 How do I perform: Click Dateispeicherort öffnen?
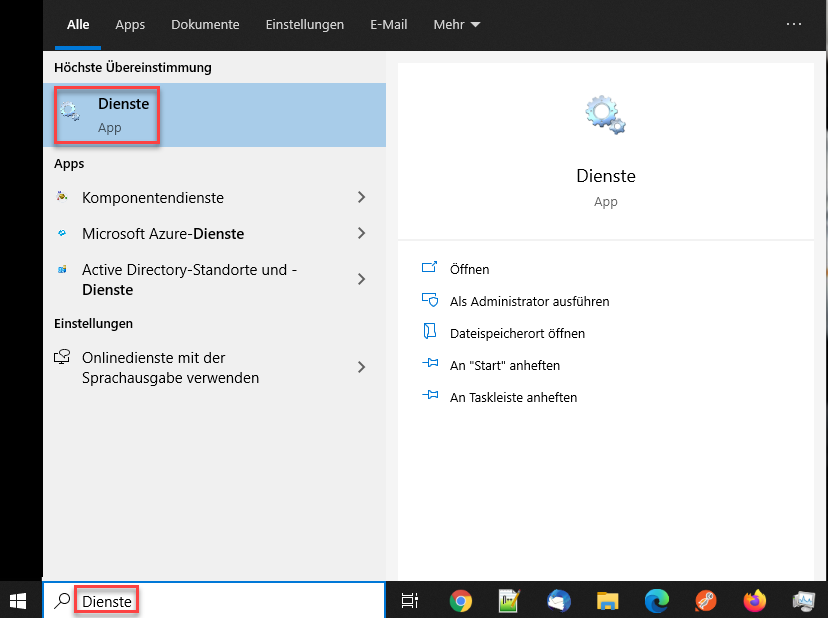tap(517, 333)
